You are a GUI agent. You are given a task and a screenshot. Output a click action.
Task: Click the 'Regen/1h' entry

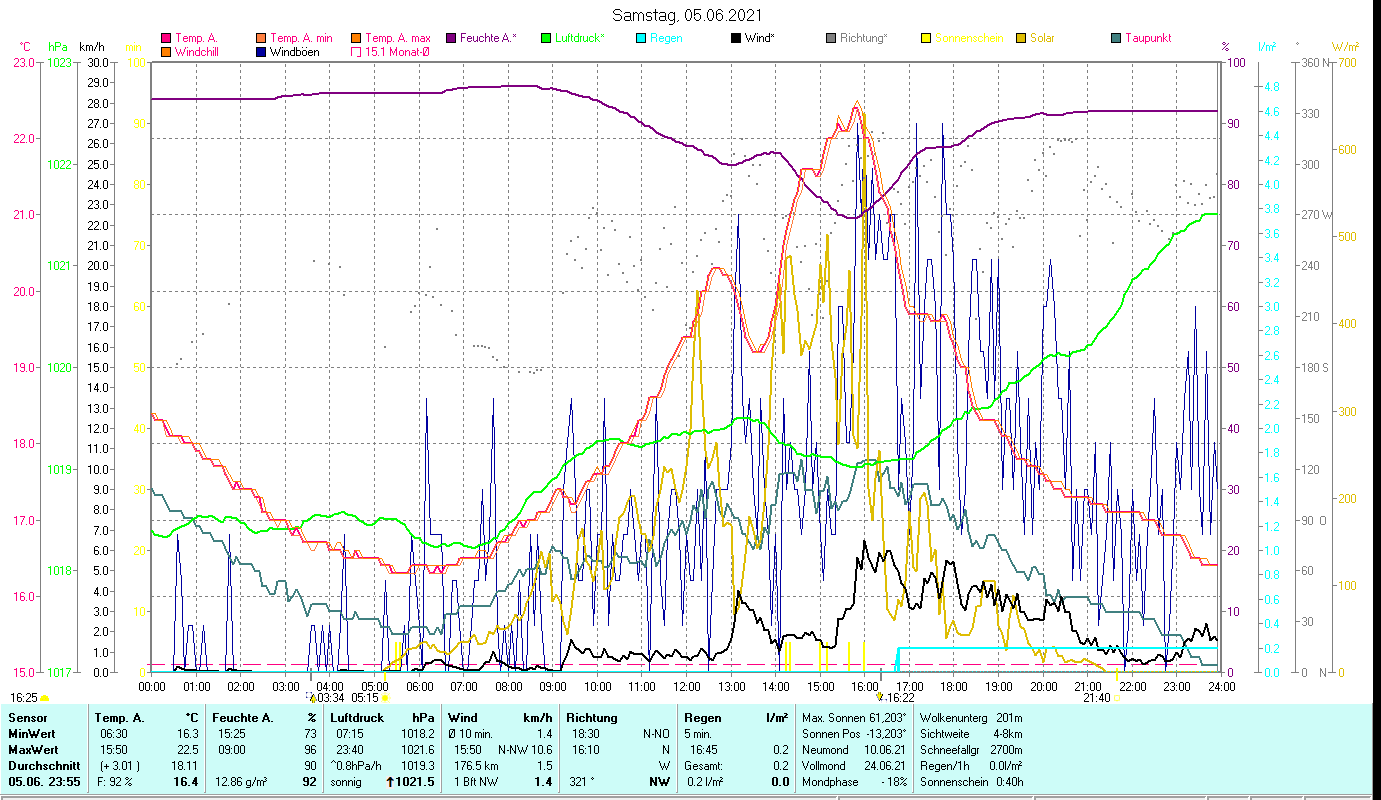click(970, 766)
